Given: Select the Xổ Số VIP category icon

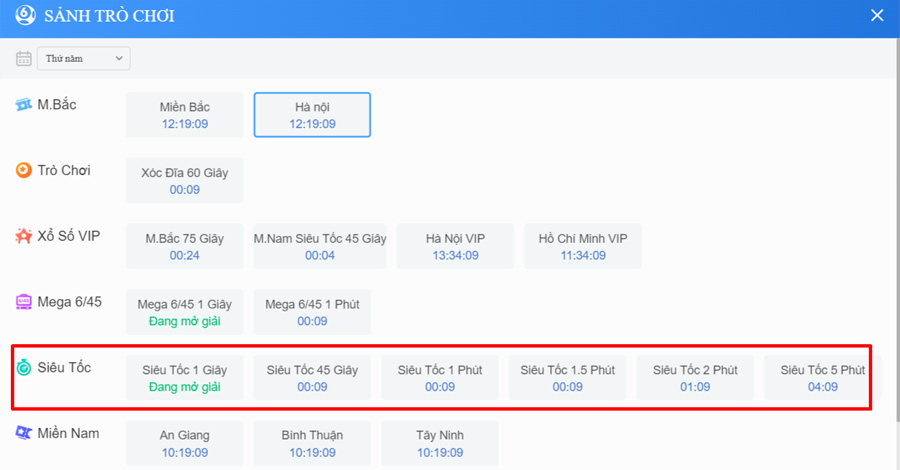Looking at the screenshot, I should pyautogui.click(x=24, y=236).
